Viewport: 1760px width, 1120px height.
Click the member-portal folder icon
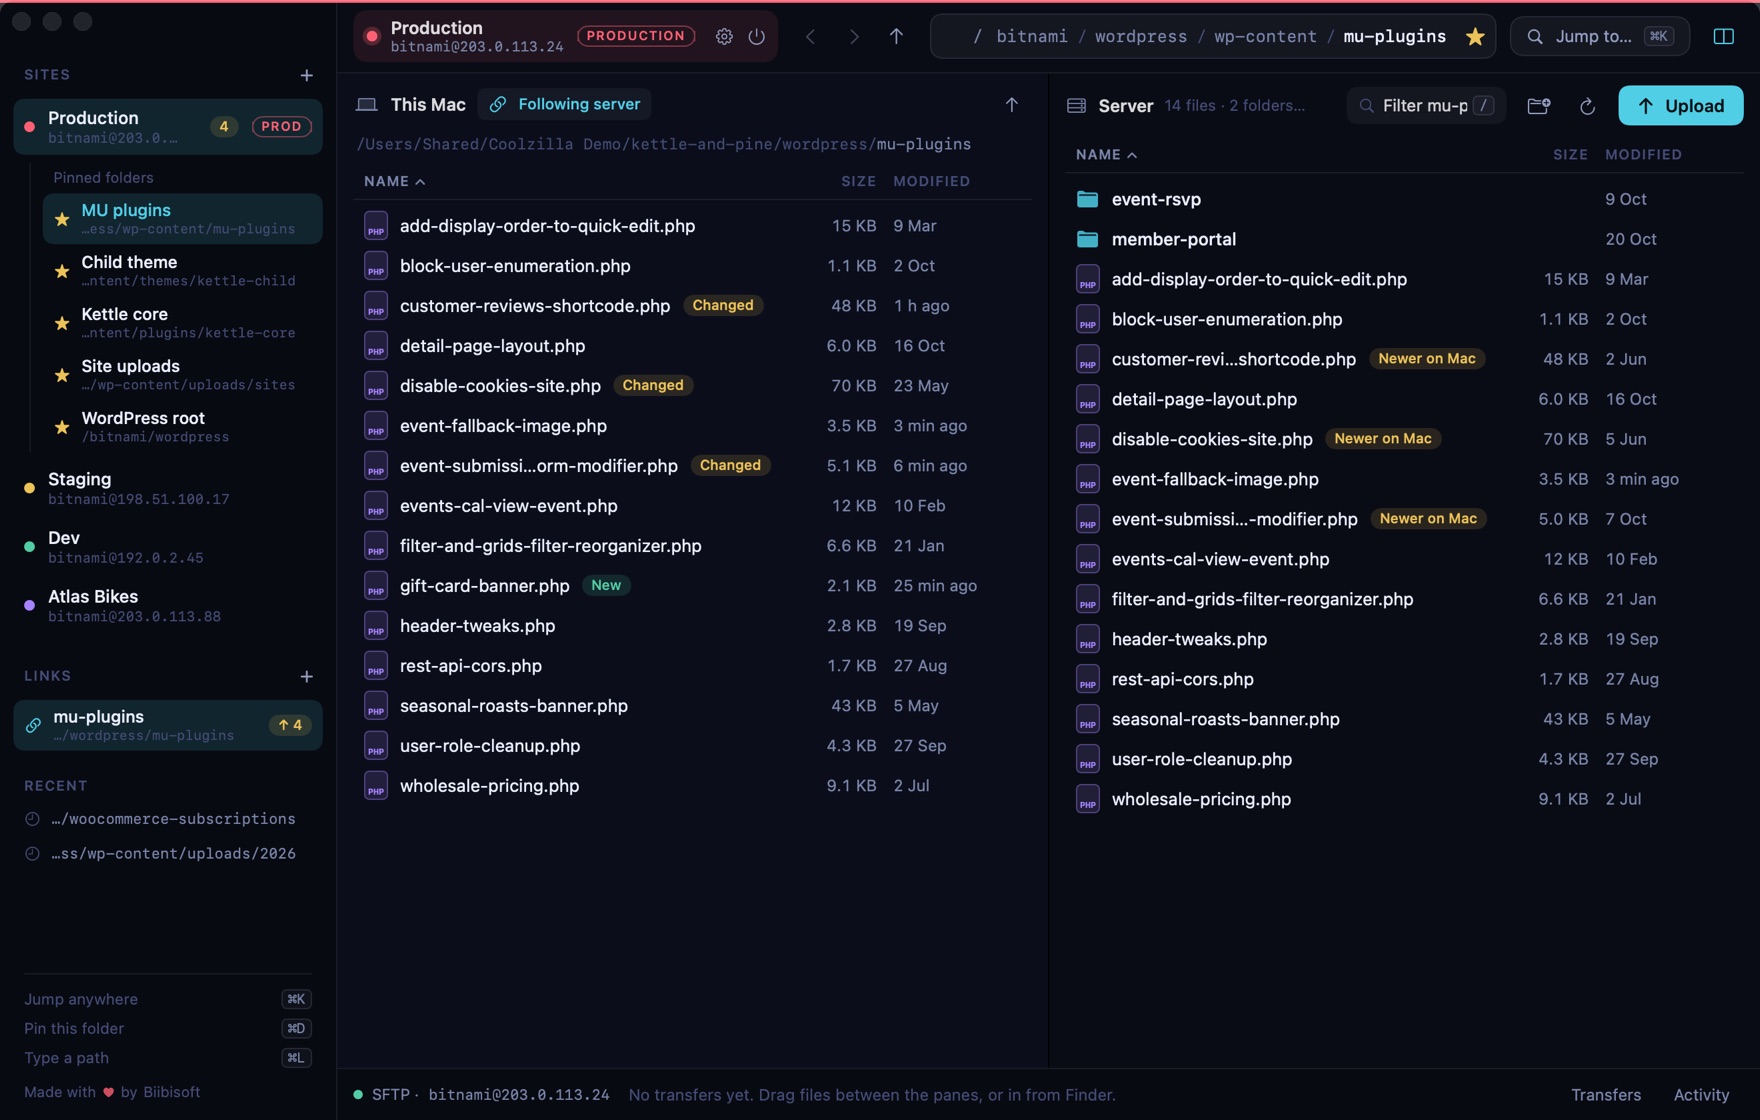pos(1087,239)
